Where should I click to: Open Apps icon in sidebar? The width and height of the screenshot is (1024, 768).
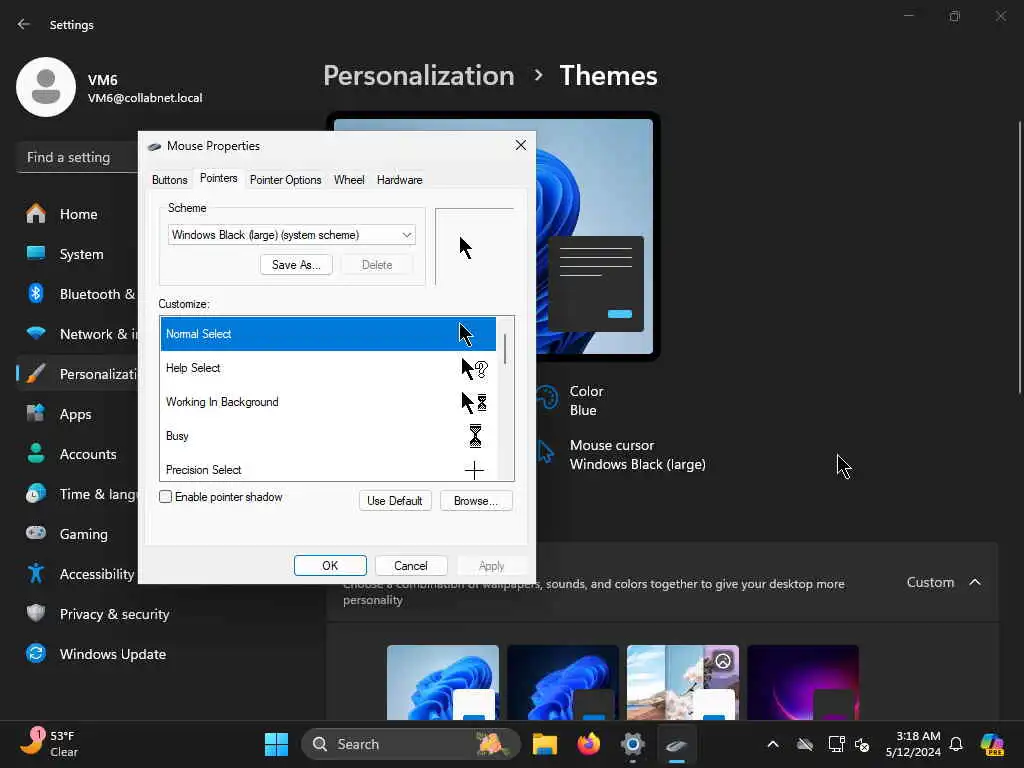pos(36,413)
